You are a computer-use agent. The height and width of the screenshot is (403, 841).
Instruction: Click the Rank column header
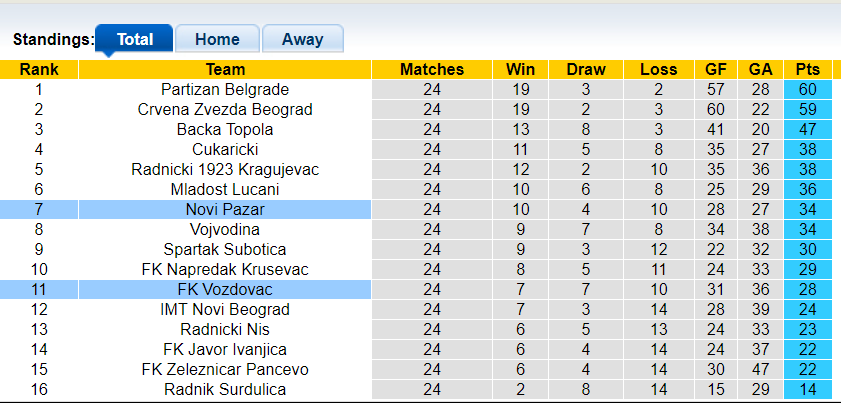[x=39, y=69]
